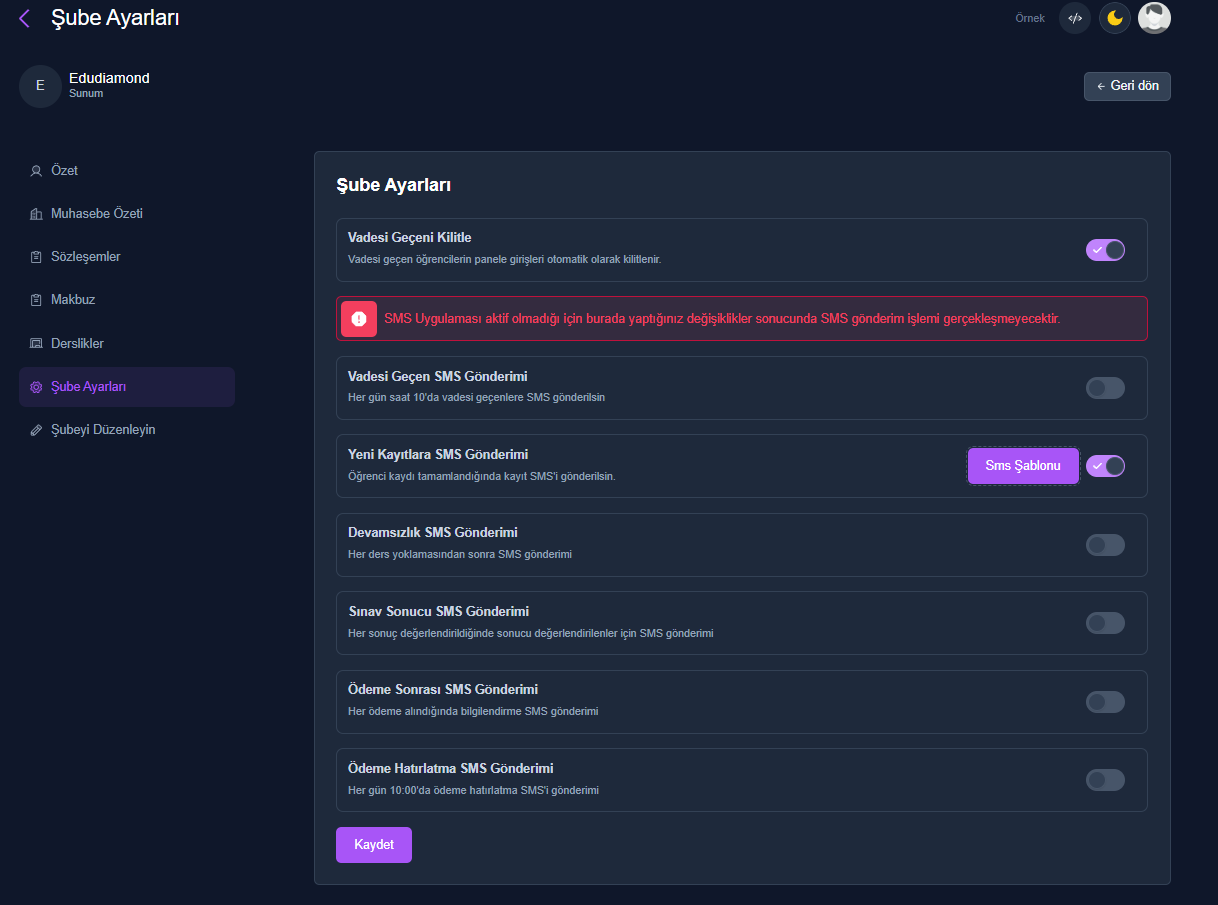
Task: Open the code embed icon in header
Action: [1075, 18]
